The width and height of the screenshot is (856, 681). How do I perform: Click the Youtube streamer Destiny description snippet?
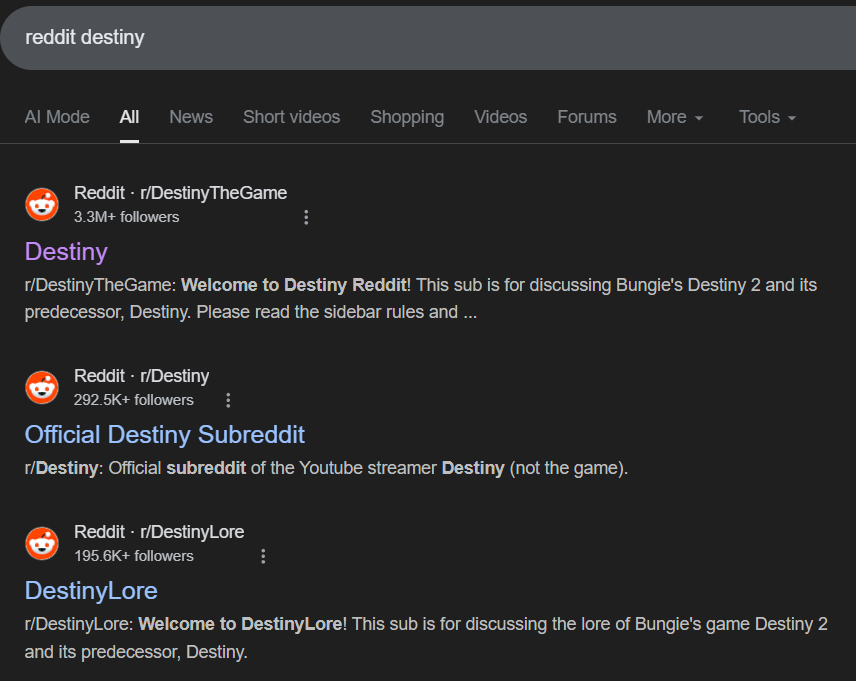coord(326,469)
